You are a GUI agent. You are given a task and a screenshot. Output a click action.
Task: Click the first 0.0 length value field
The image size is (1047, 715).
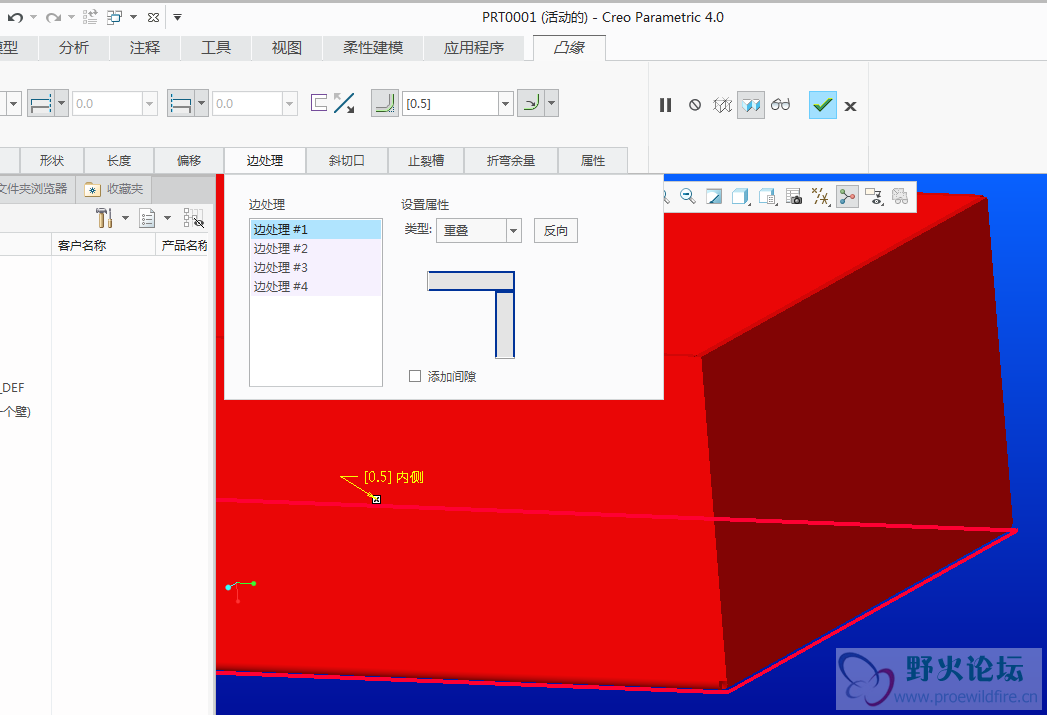pyautogui.click(x=108, y=103)
